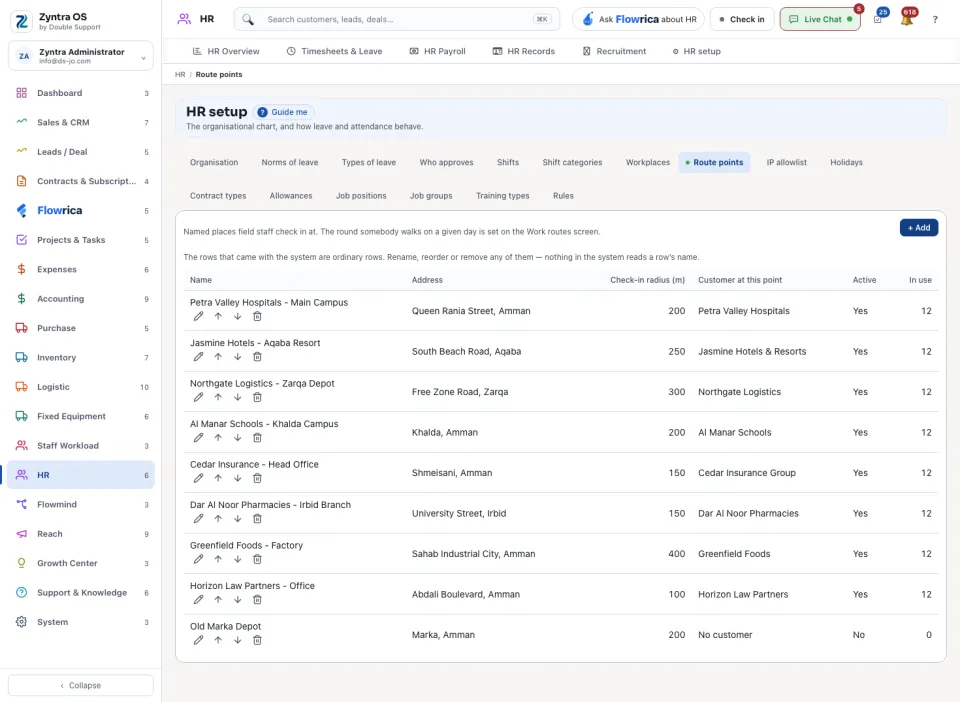
Task: Click the "Queen Rania Street, Amman" address
Action: pos(471,311)
